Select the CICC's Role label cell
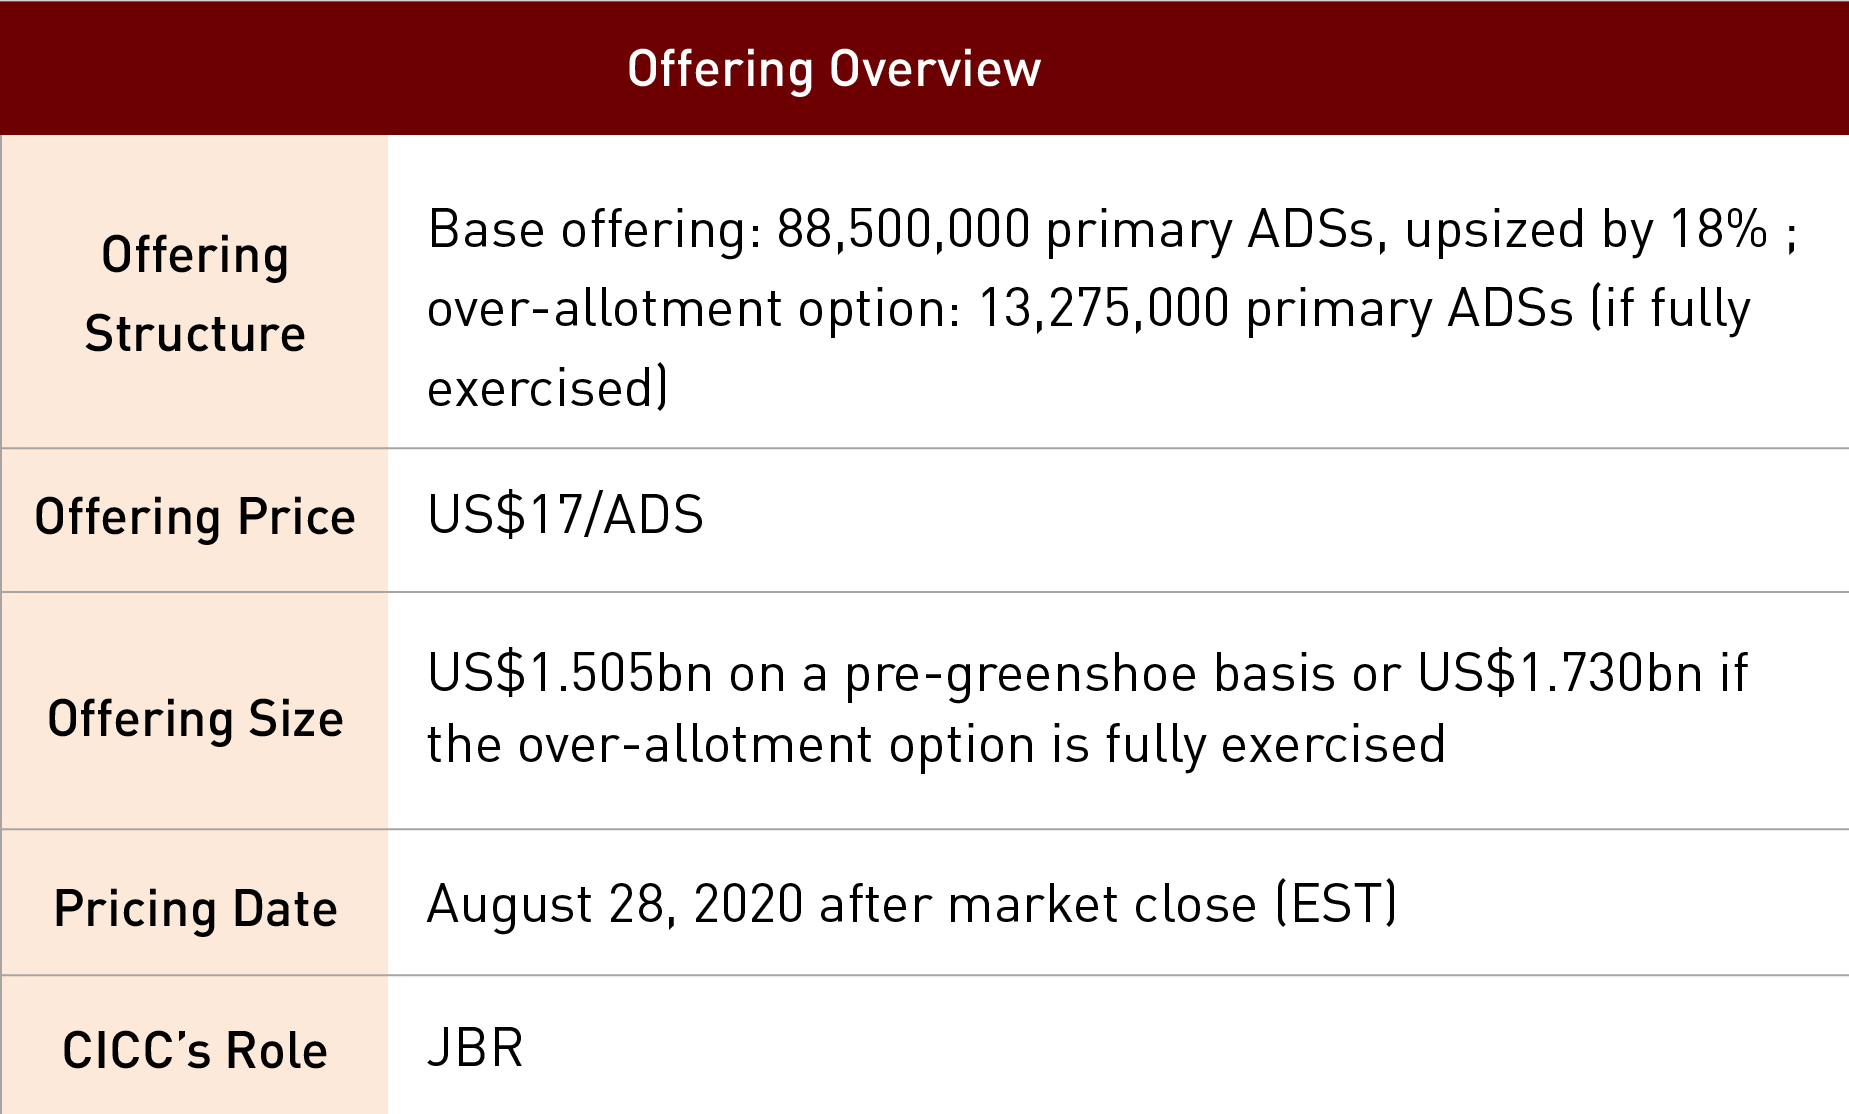The width and height of the screenshot is (1849, 1114). pos(195,1048)
